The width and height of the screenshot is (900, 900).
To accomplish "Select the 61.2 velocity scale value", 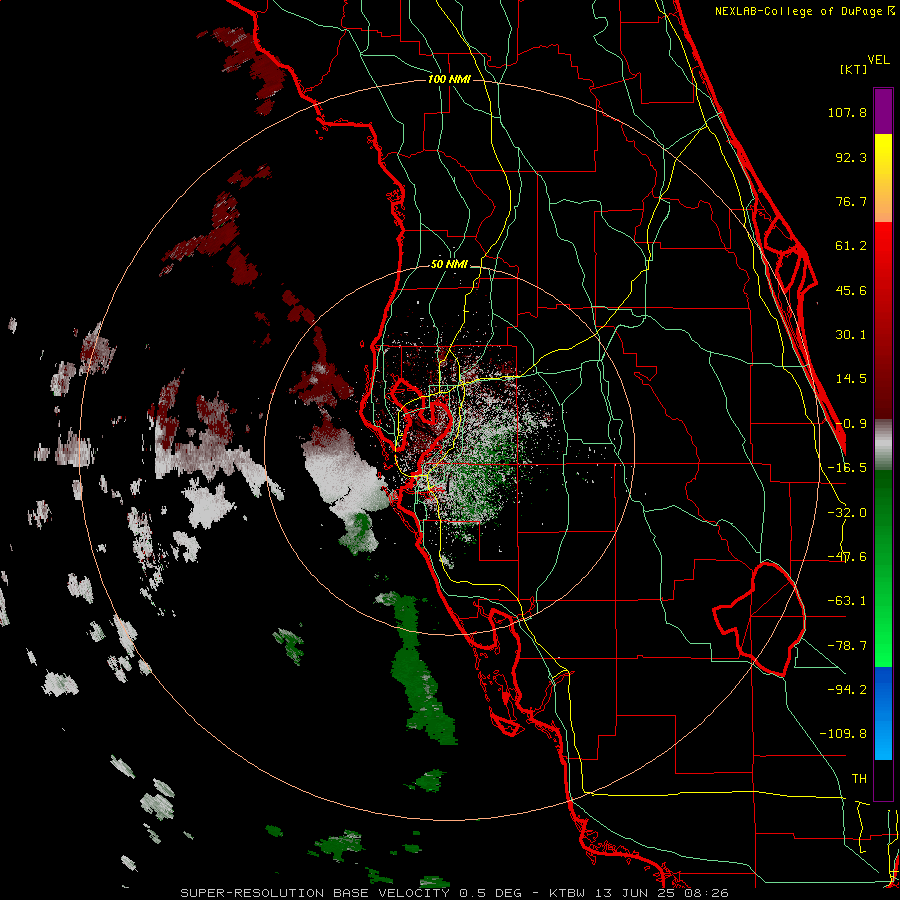I will click(851, 246).
